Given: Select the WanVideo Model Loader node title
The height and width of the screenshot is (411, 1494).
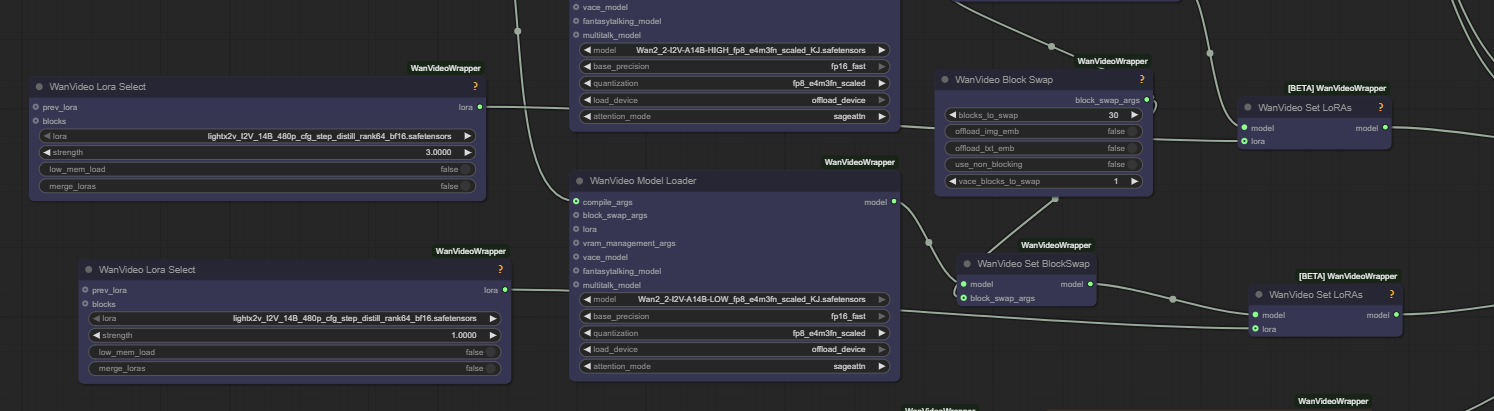Looking at the screenshot, I should pos(643,181).
